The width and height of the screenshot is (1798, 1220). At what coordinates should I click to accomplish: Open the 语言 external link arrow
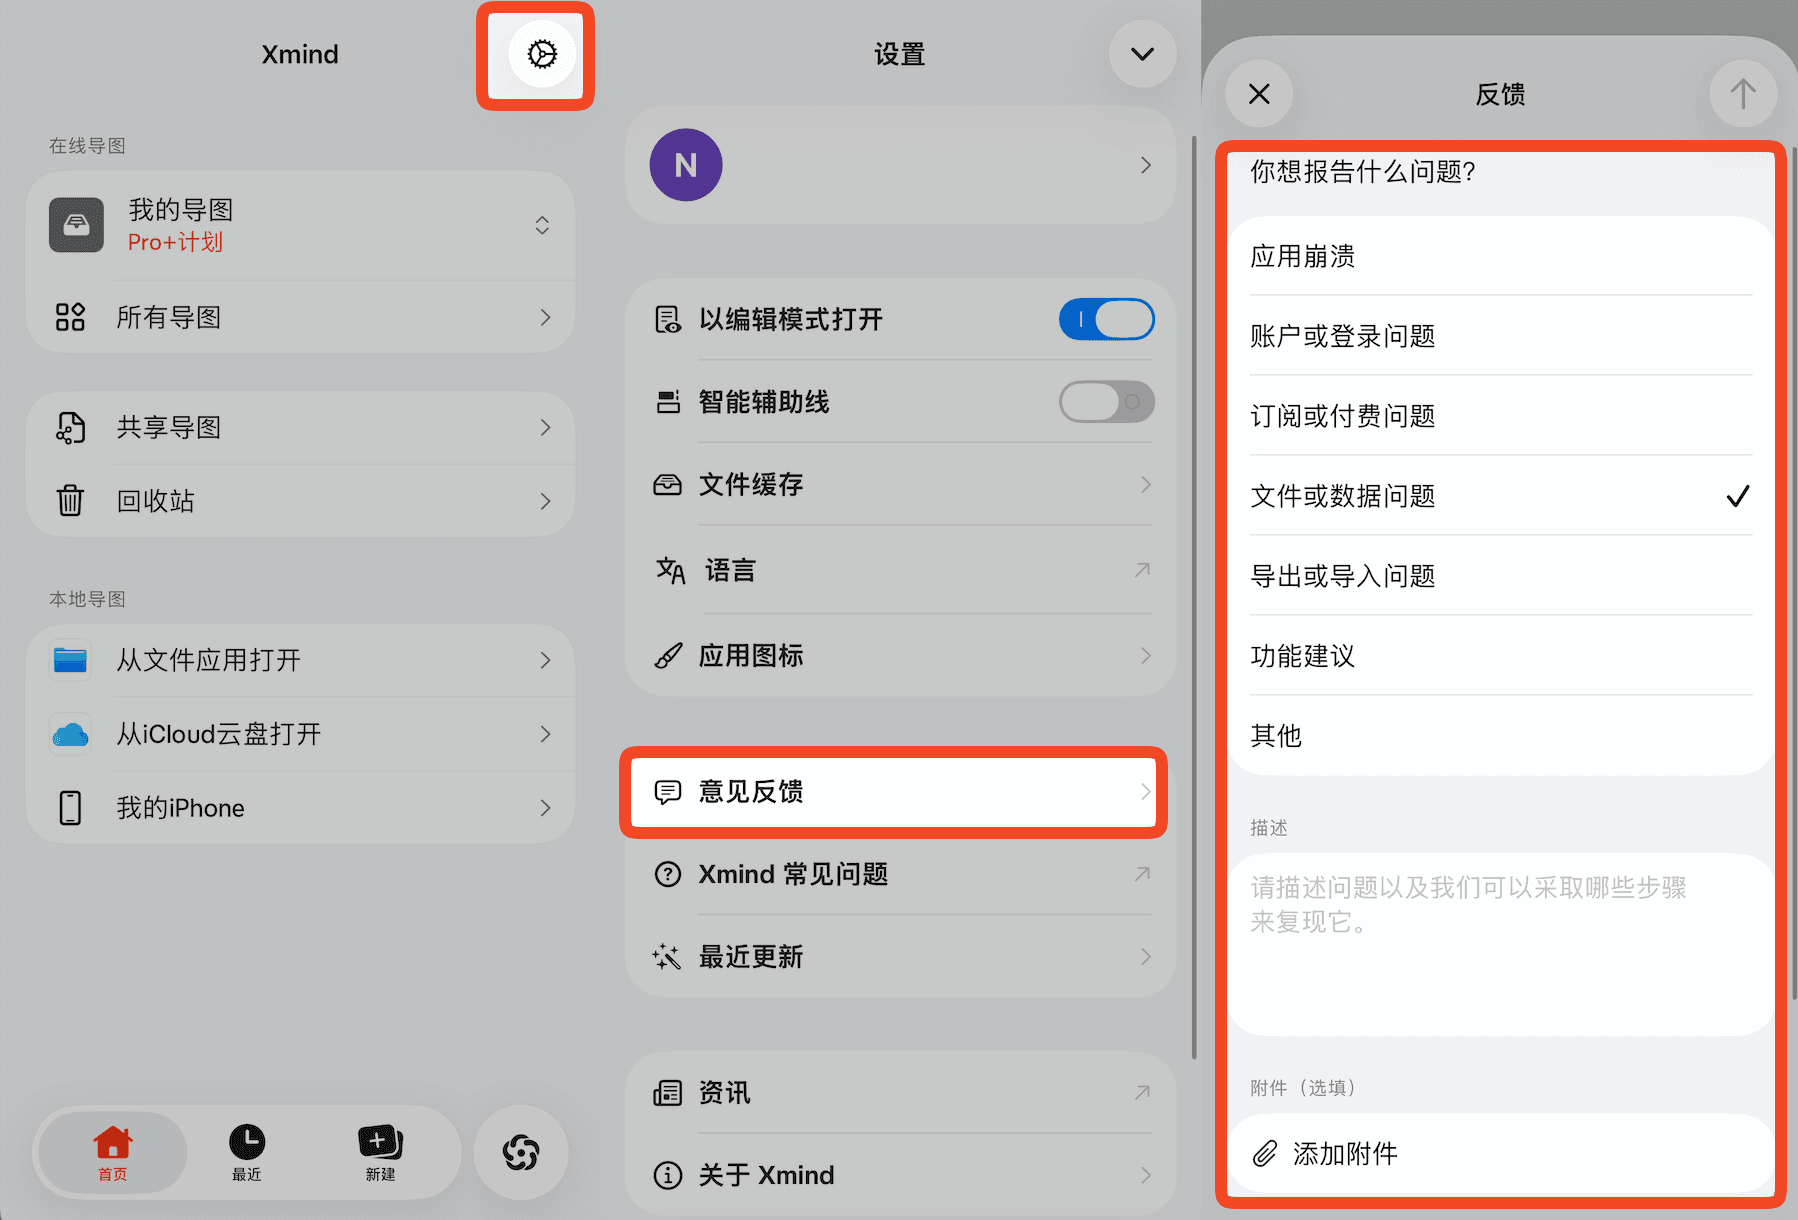tap(1142, 570)
